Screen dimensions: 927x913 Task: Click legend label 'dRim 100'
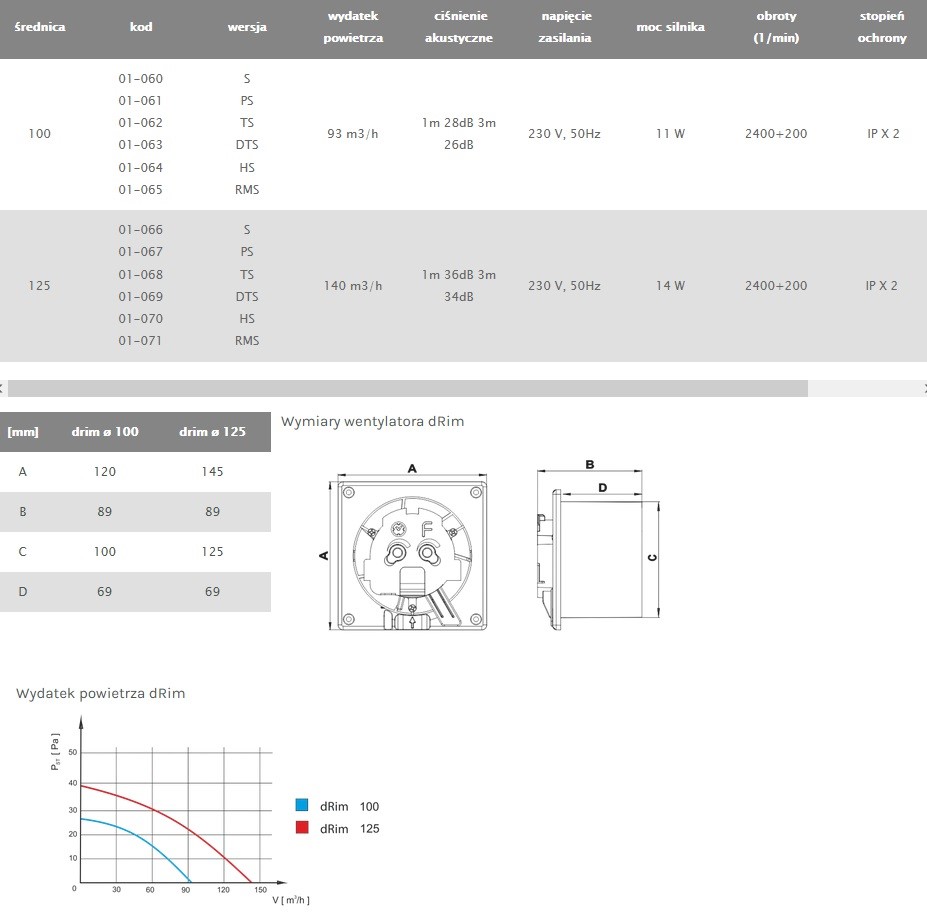pyautogui.click(x=349, y=806)
